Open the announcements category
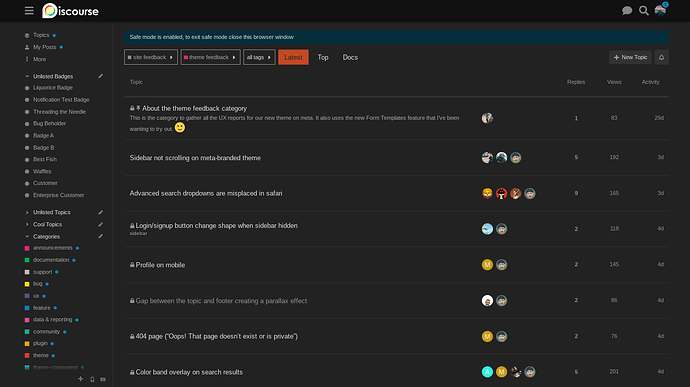Screen dimensions: 690x387 pos(52,248)
